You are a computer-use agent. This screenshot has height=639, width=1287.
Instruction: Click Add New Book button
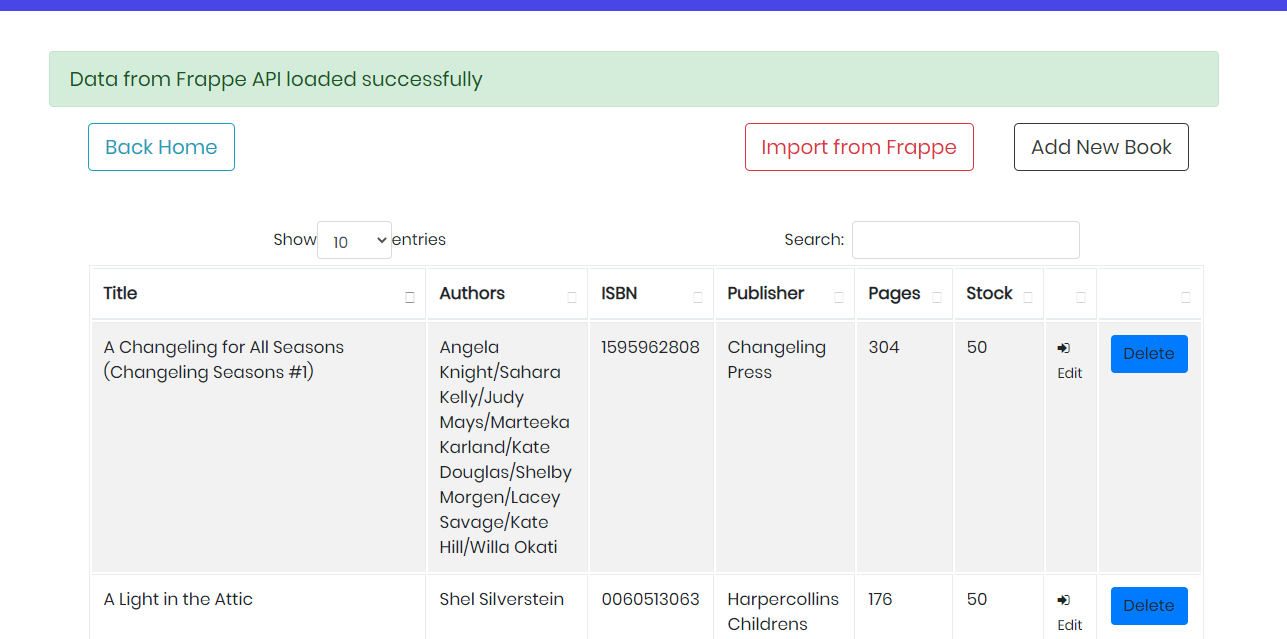point(1101,147)
